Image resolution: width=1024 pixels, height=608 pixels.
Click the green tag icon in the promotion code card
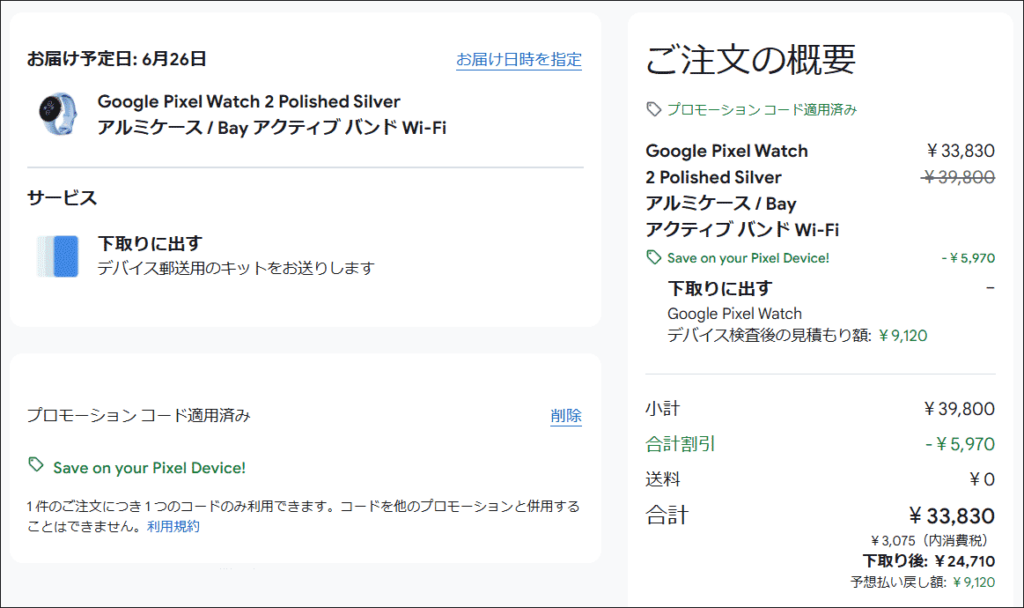point(36,465)
